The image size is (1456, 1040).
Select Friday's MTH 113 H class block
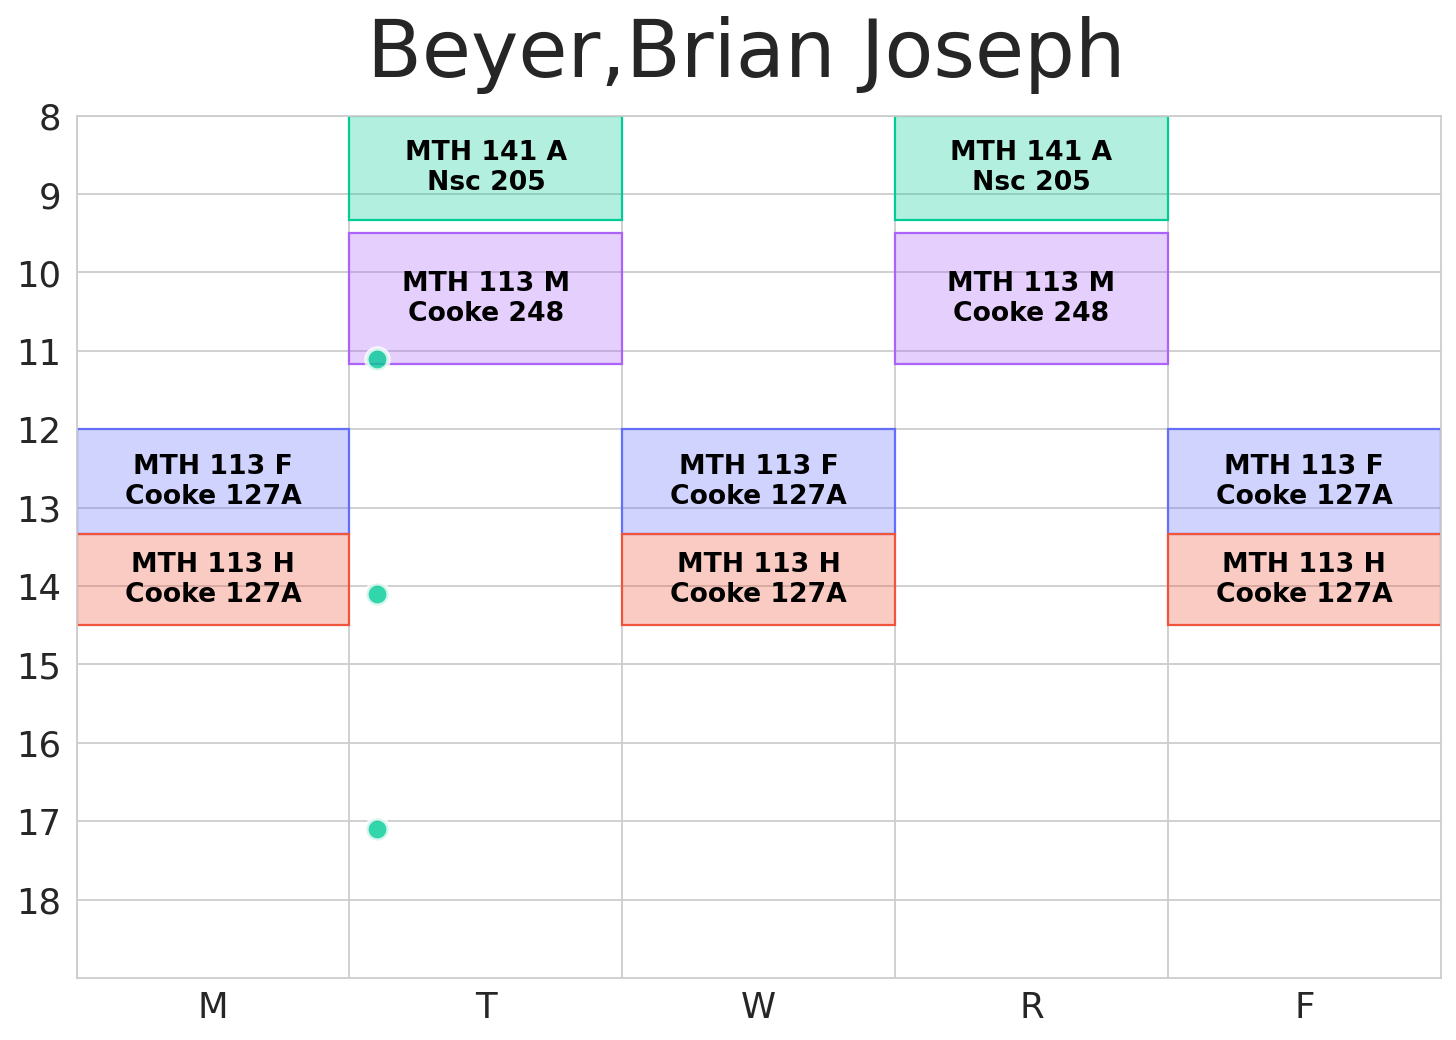tap(1304, 579)
